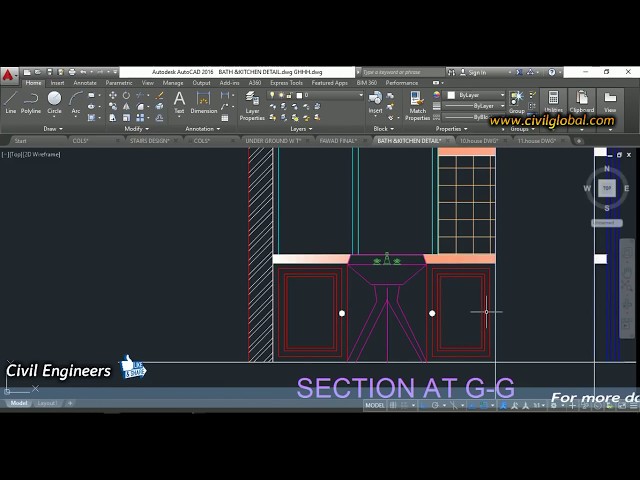Click the ByLayer object color swatch
This screenshot has height=480, width=640.
(x=451, y=95)
